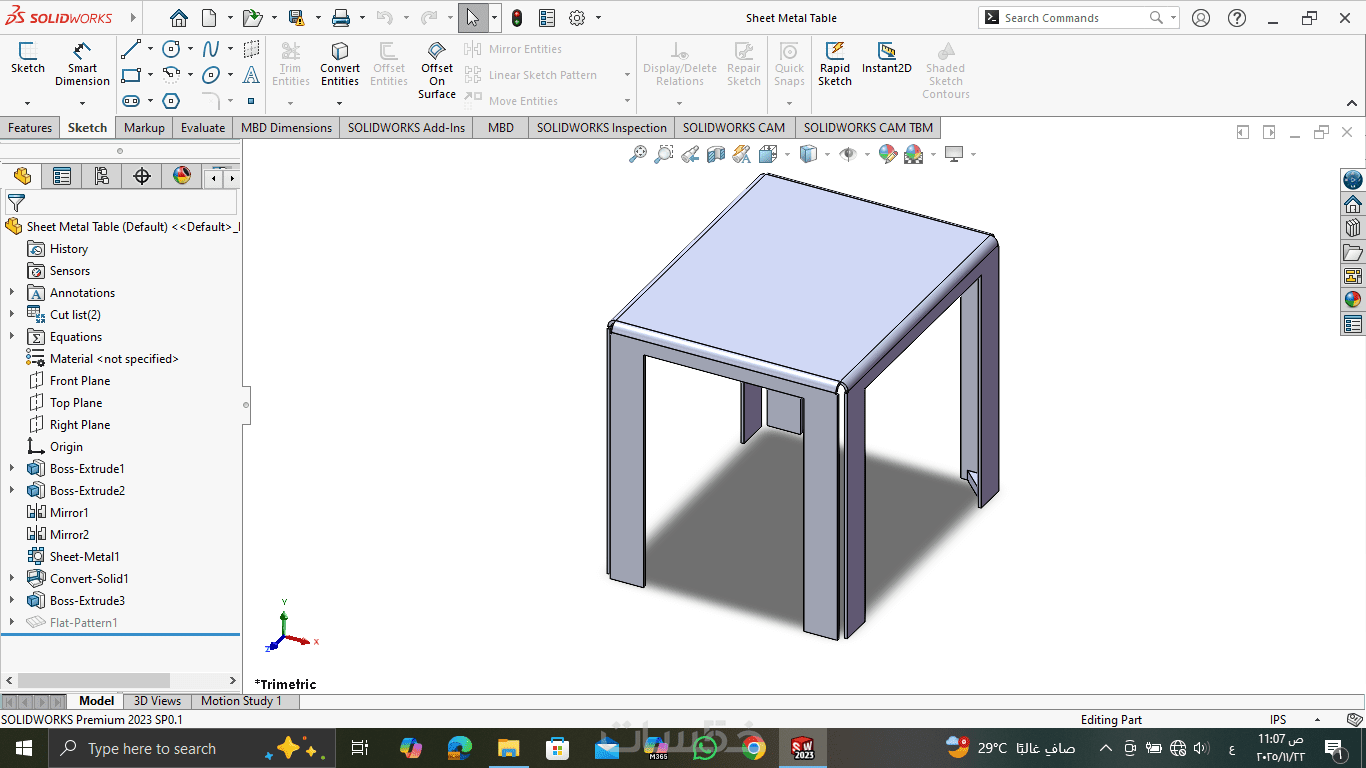Expand the Equations folder
The height and width of the screenshot is (768, 1366).
point(12,337)
